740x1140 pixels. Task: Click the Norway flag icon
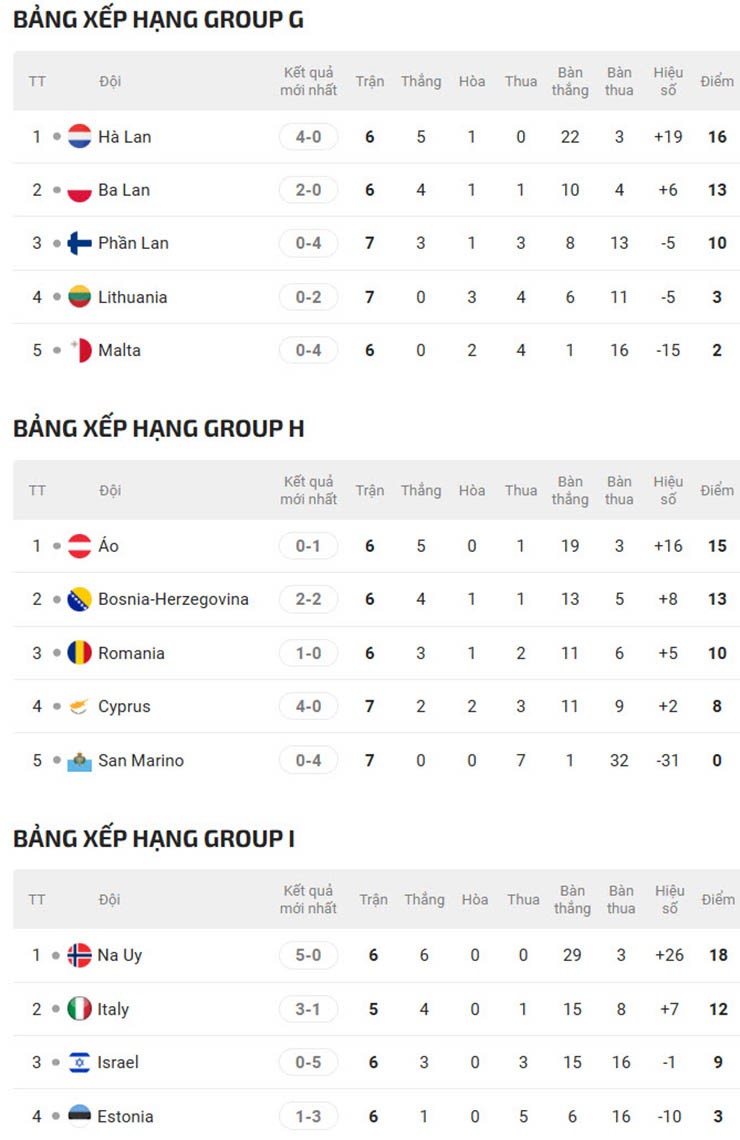80,955
